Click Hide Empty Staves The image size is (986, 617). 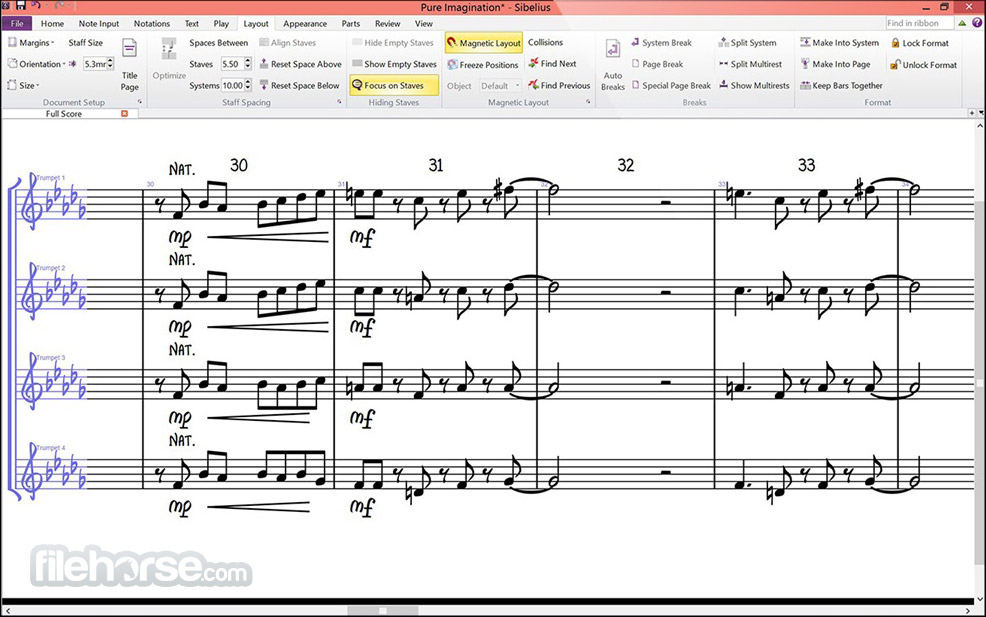[x=393, y=43]
